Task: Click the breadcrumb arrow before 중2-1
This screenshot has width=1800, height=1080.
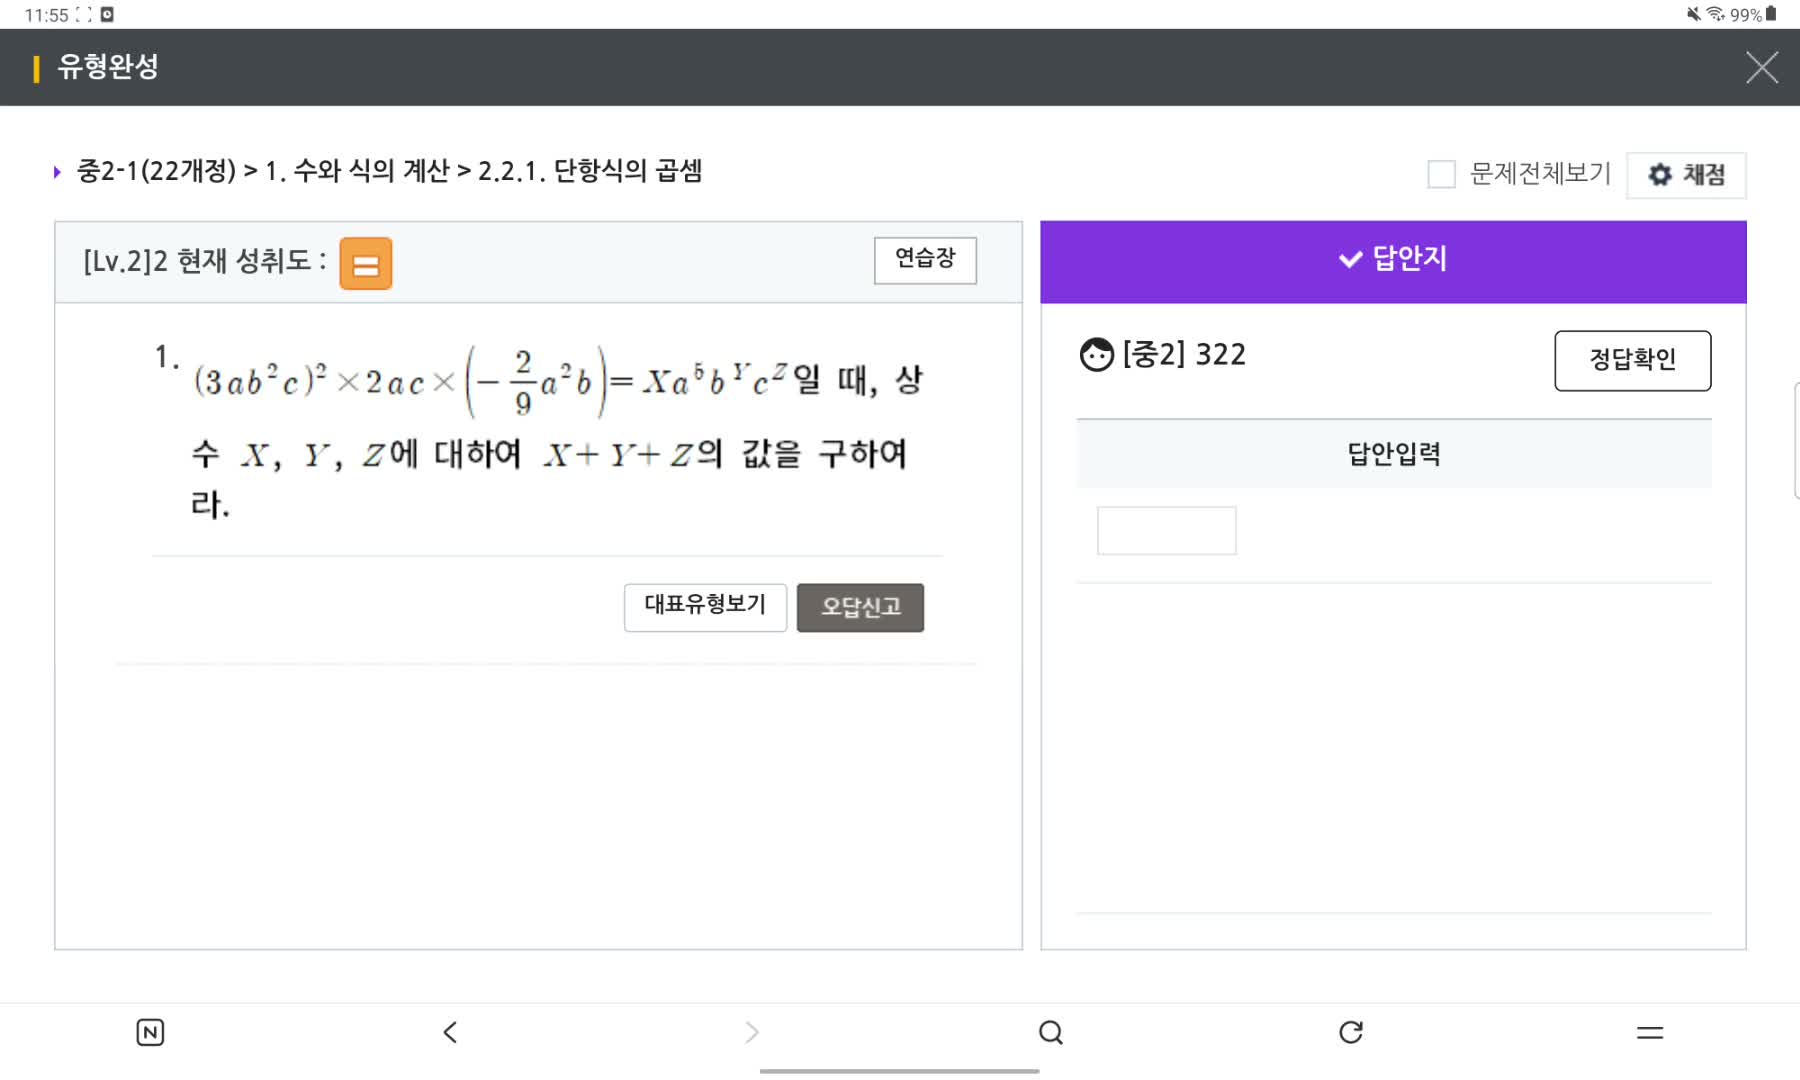Action: tap(57, 172)
